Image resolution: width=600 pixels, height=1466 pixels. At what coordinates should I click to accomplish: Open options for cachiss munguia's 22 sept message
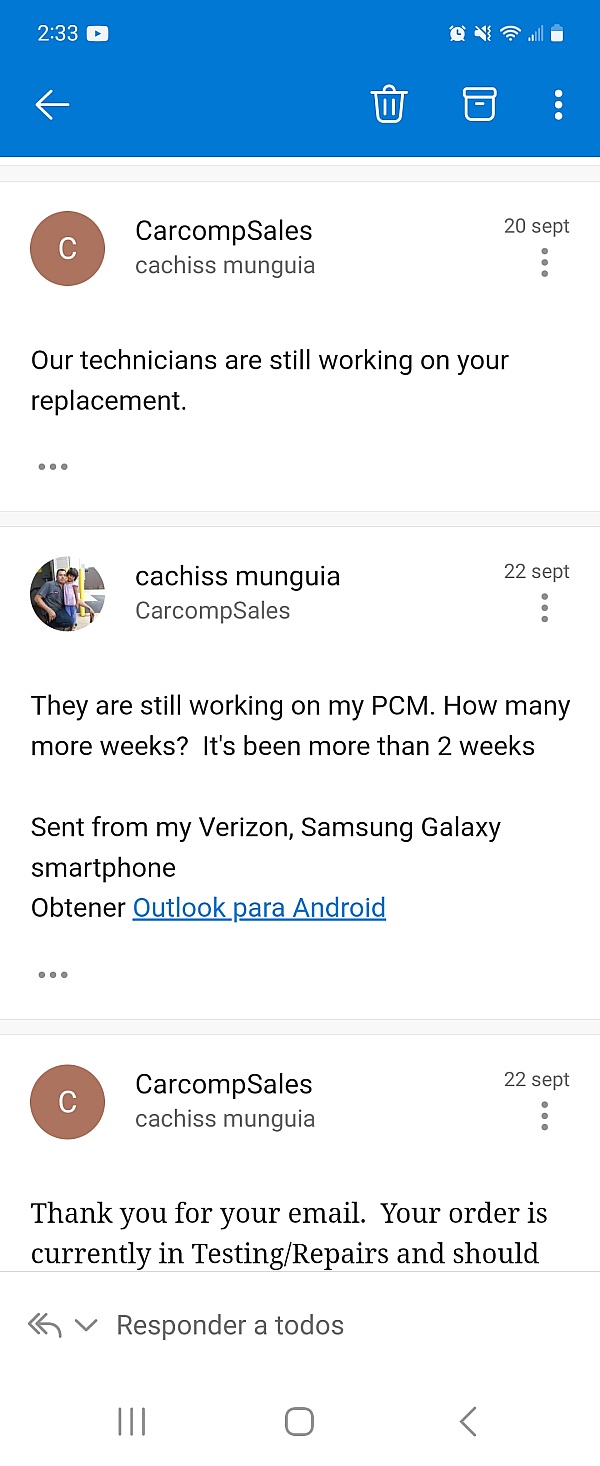[544, 607]
